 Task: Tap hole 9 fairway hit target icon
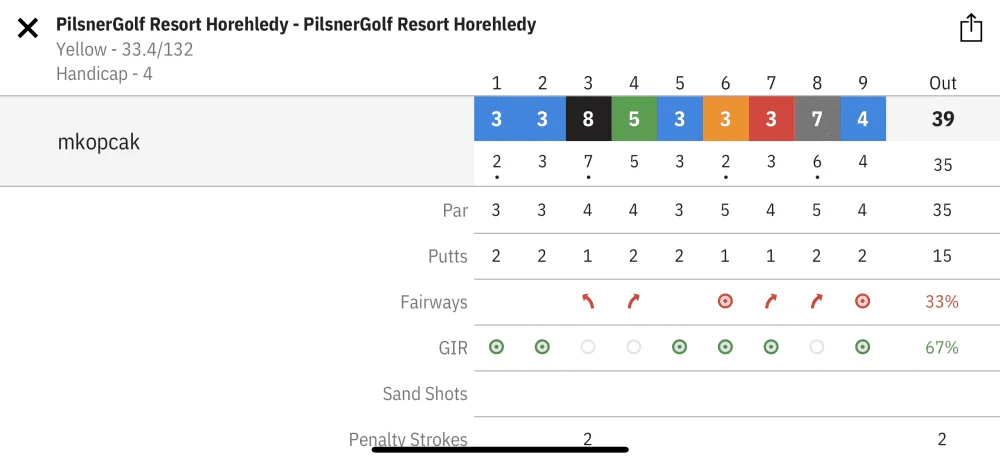pos(862,301)
